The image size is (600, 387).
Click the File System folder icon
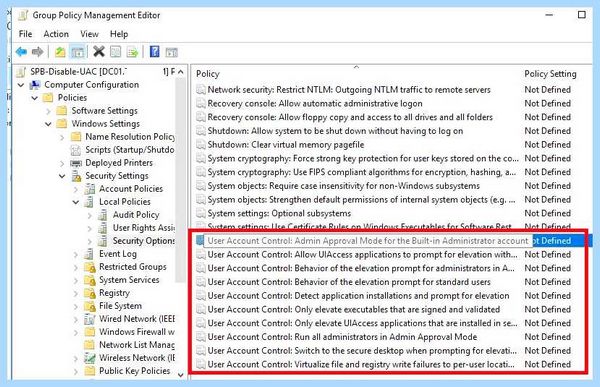(90, 306)
